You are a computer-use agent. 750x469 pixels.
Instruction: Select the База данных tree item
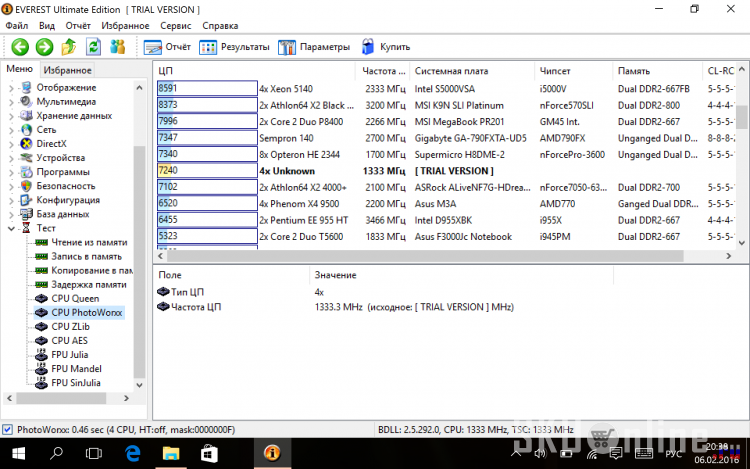(63, 214)
